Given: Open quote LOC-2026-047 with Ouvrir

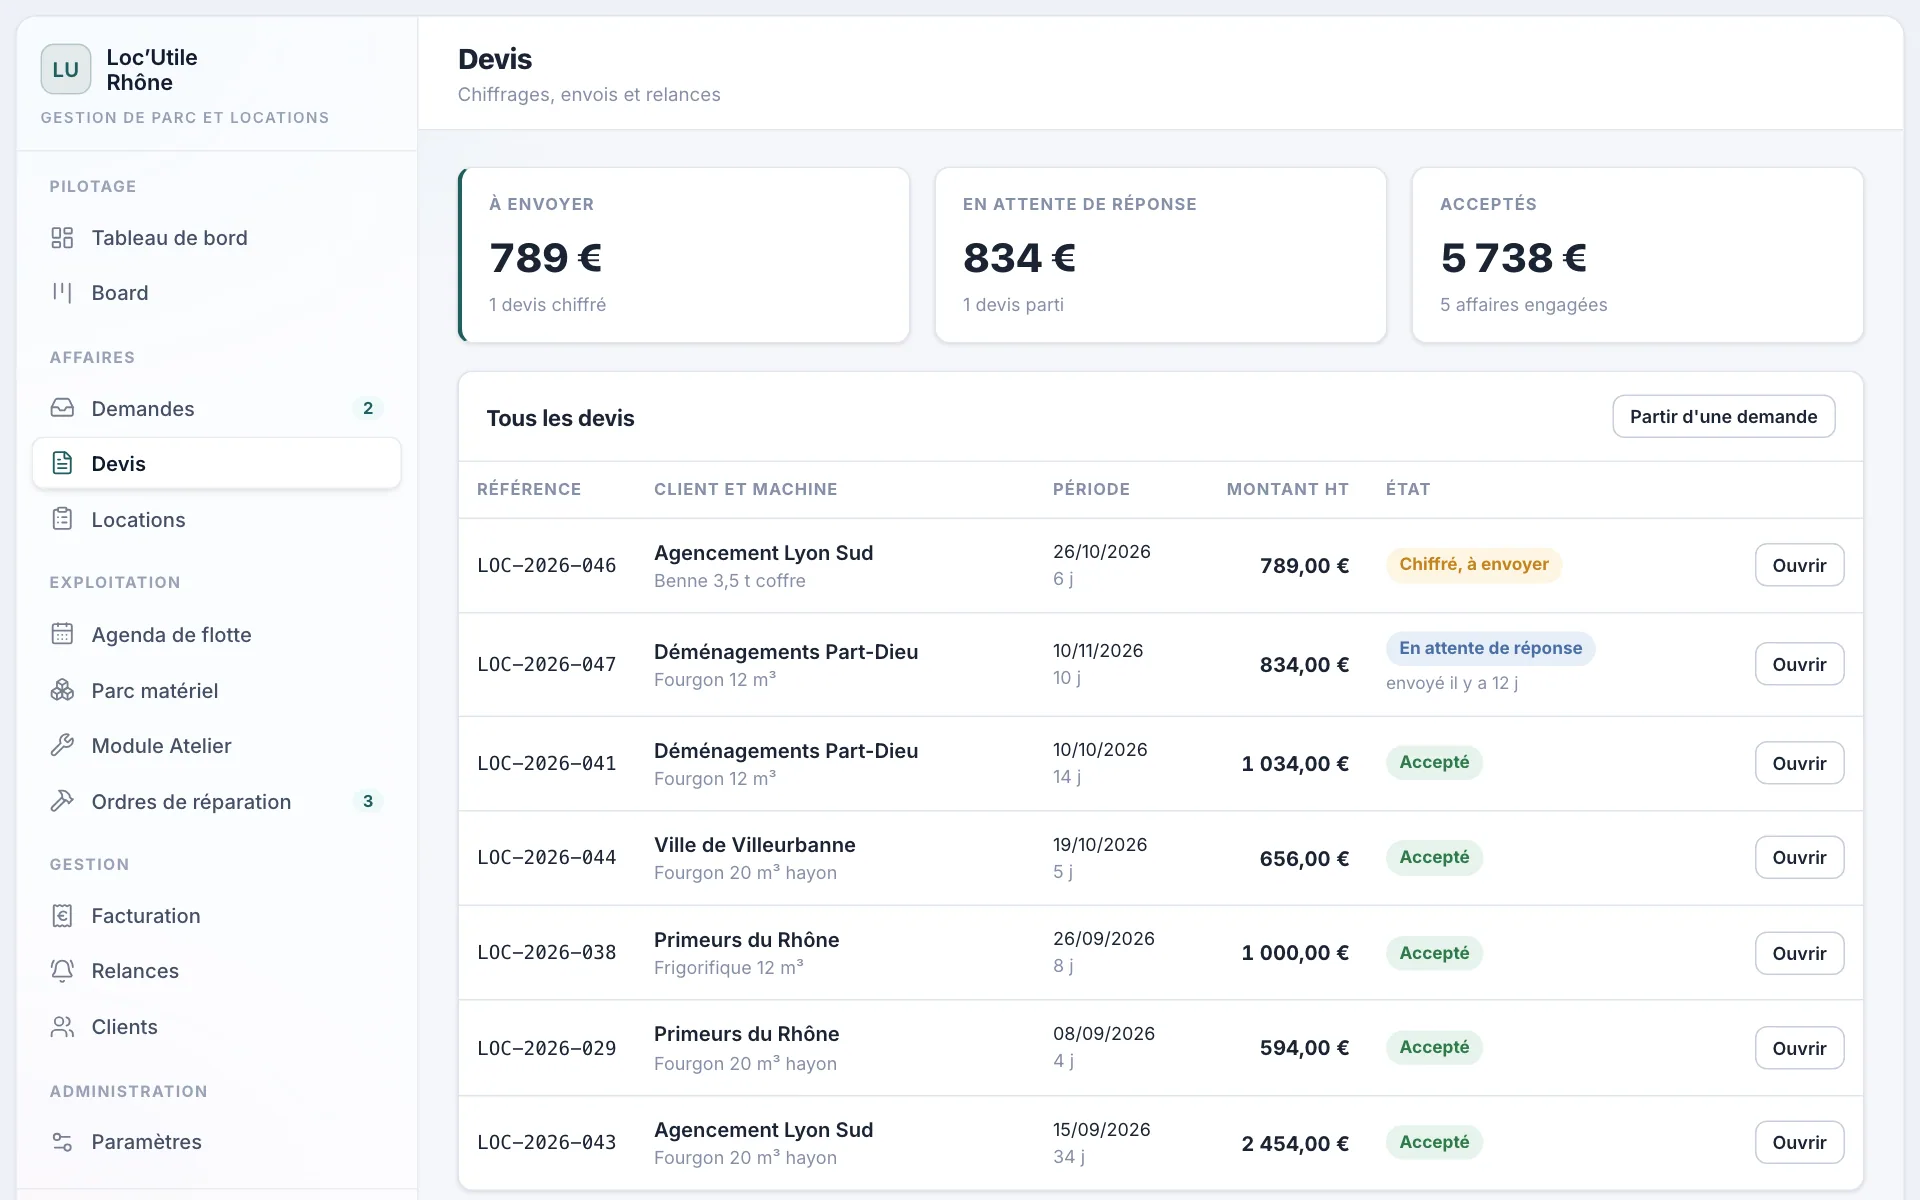Looking at the screenshot, I should [x=1799, y=664].
